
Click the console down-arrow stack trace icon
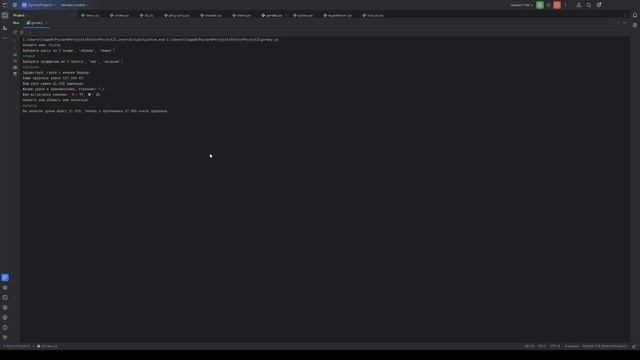point(15,48)
